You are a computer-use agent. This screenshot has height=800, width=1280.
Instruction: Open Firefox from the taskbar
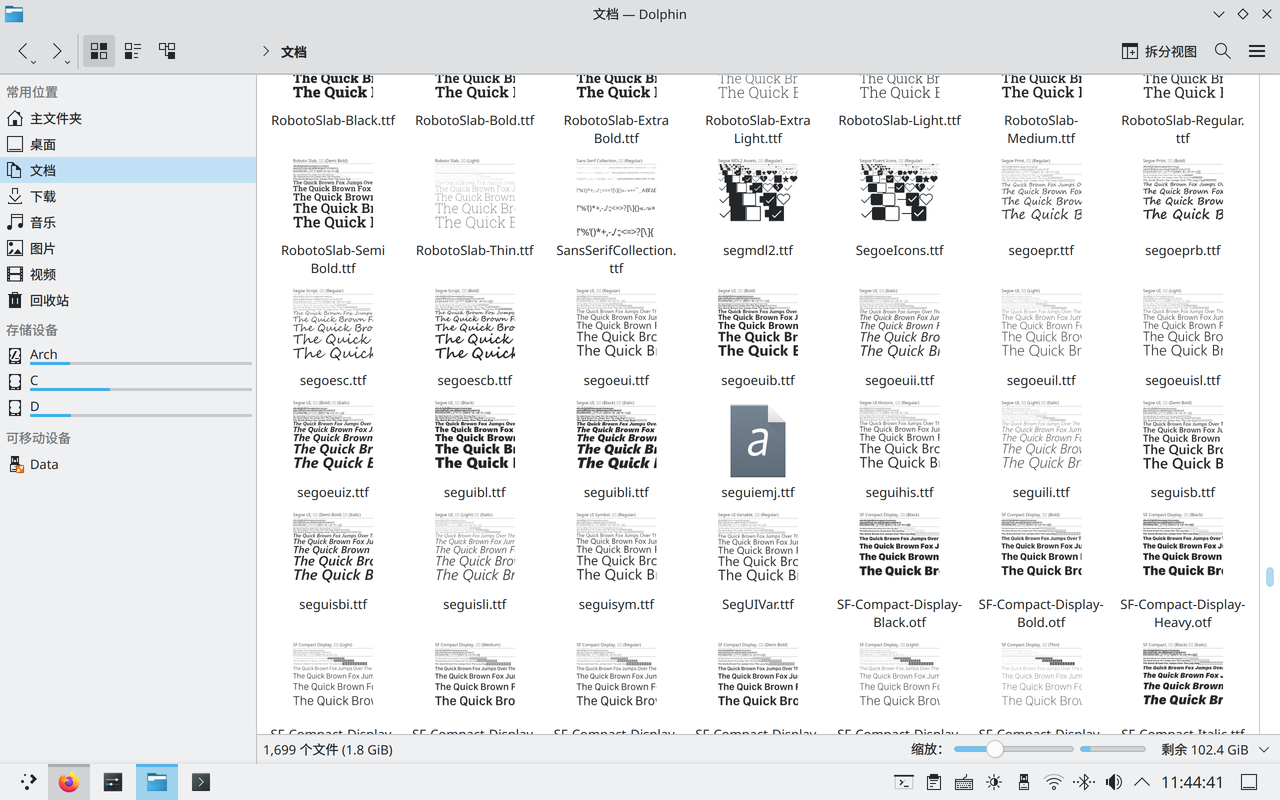pyautogui.click(x=68, y=782)
